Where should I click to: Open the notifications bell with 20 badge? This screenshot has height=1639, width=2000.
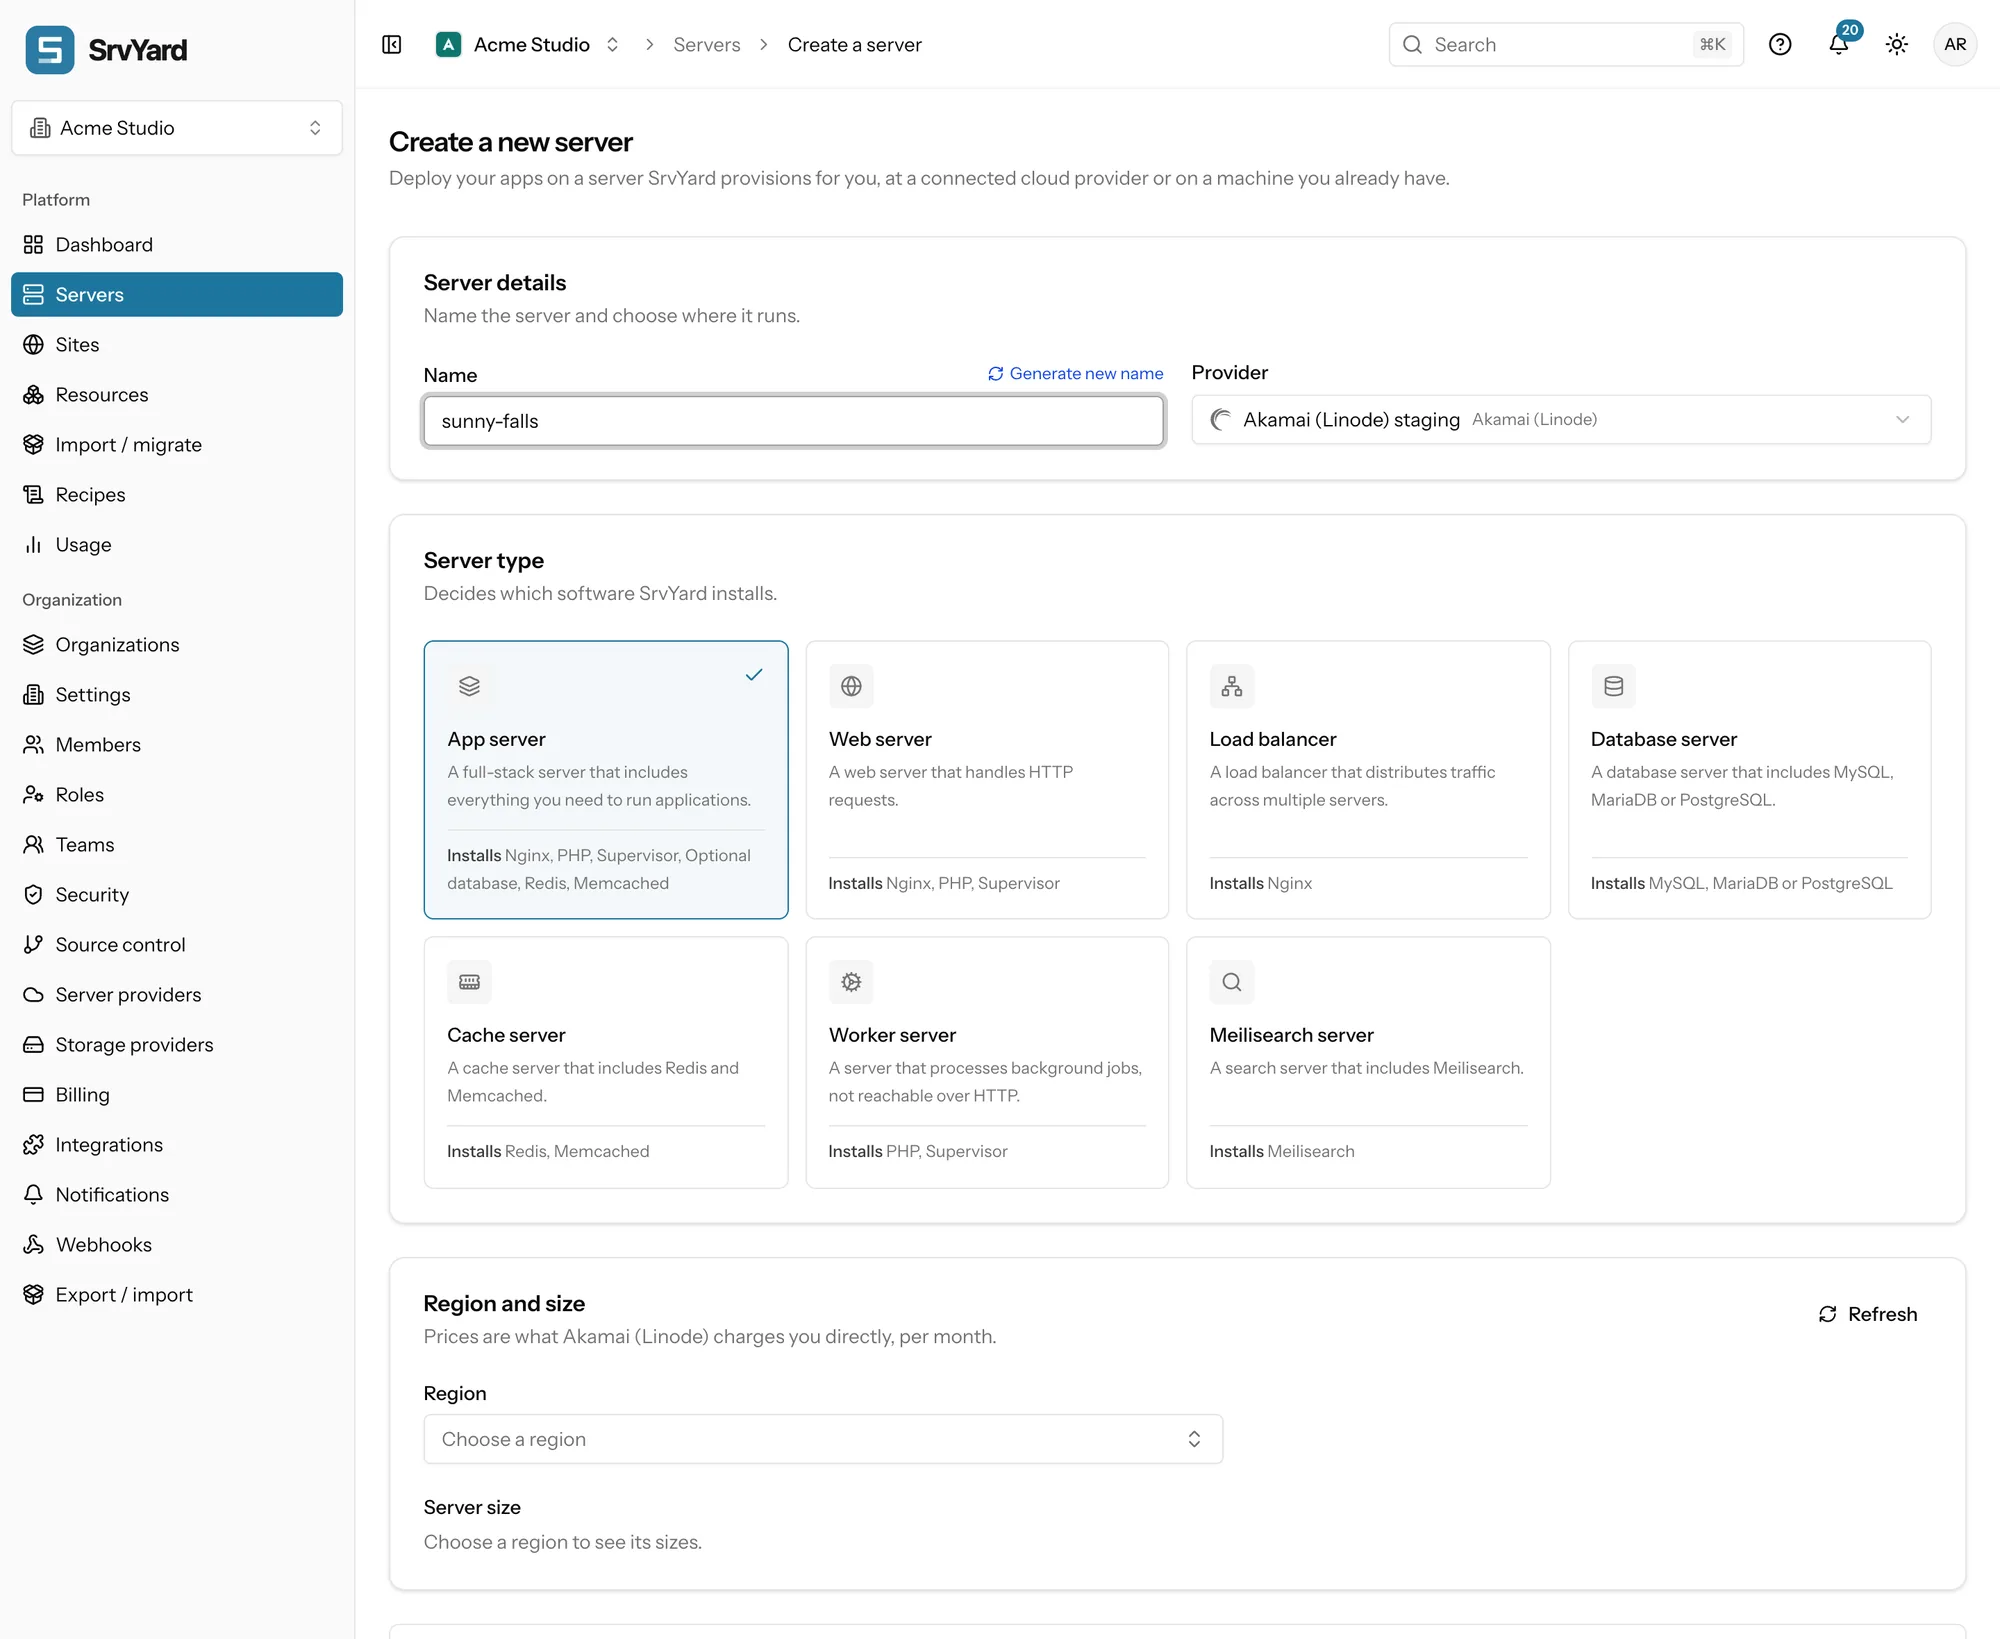1840,42
